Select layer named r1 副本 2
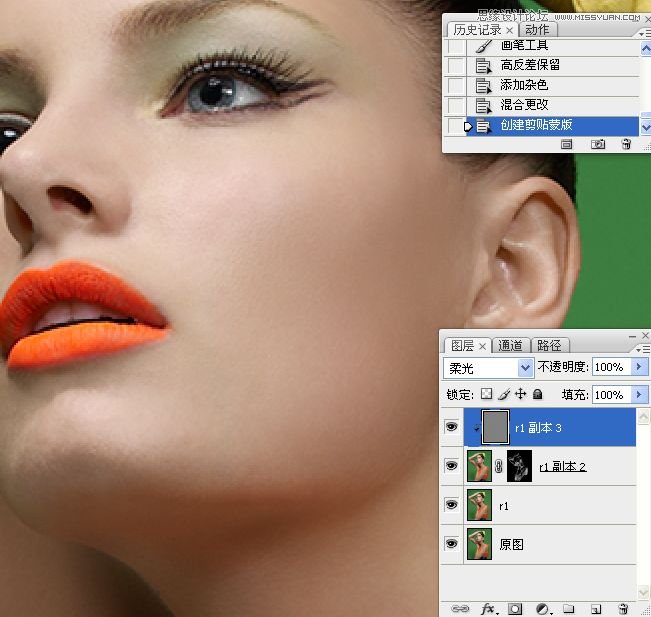Viewport: 651px width, 617px height. (x=563, y=466)
